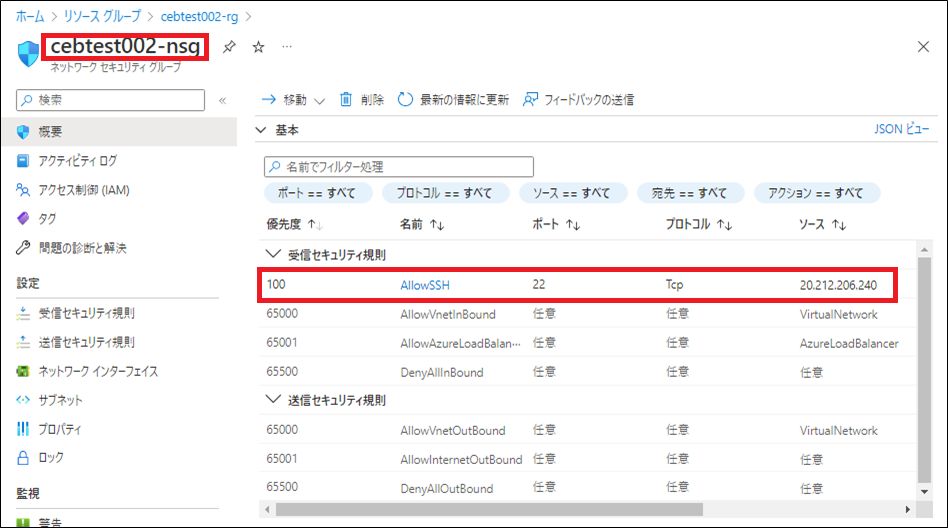Click the フィードバックの送信 person icon
948x528 pixels.
click(530, 99)
